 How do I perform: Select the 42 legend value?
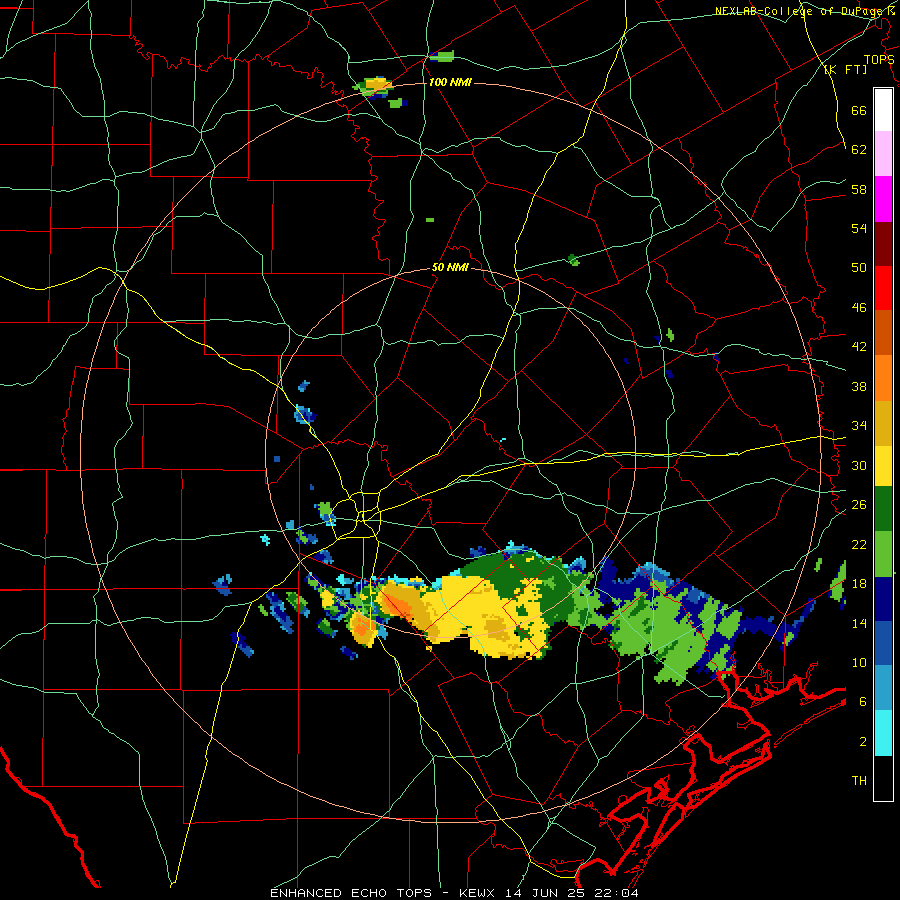(859, 347)
